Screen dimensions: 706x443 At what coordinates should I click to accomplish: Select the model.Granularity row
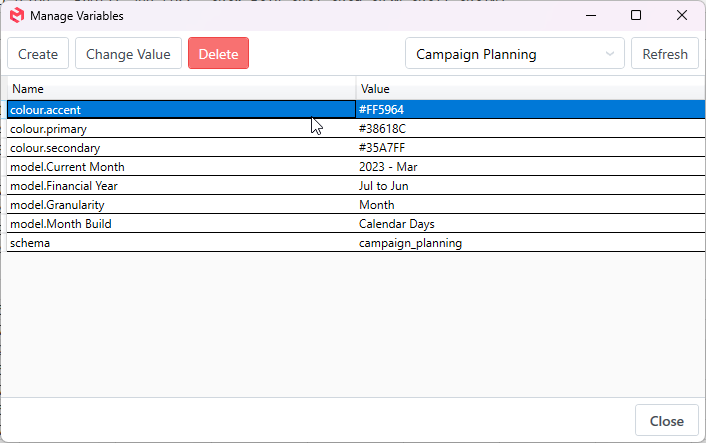point(180,205)
